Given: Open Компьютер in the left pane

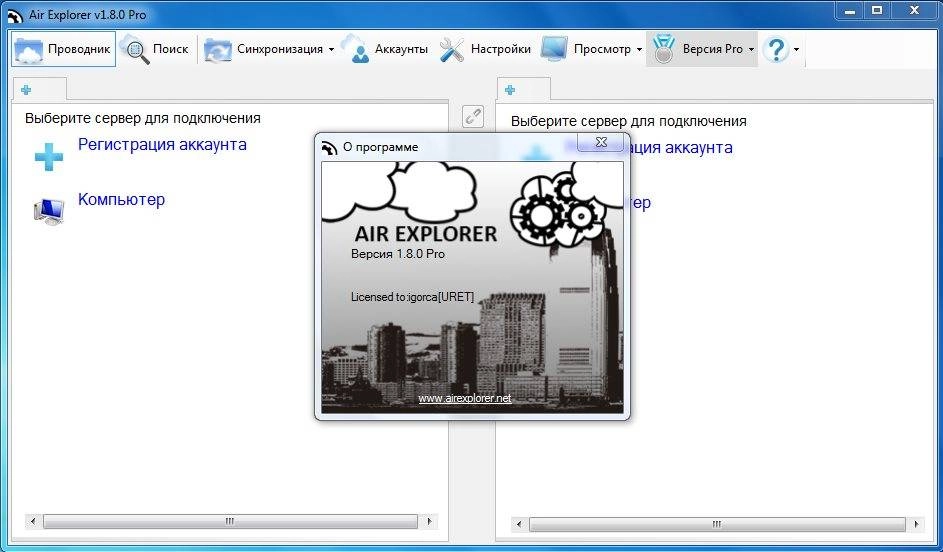Looking at the screenshot, I should tap(121, 200).
